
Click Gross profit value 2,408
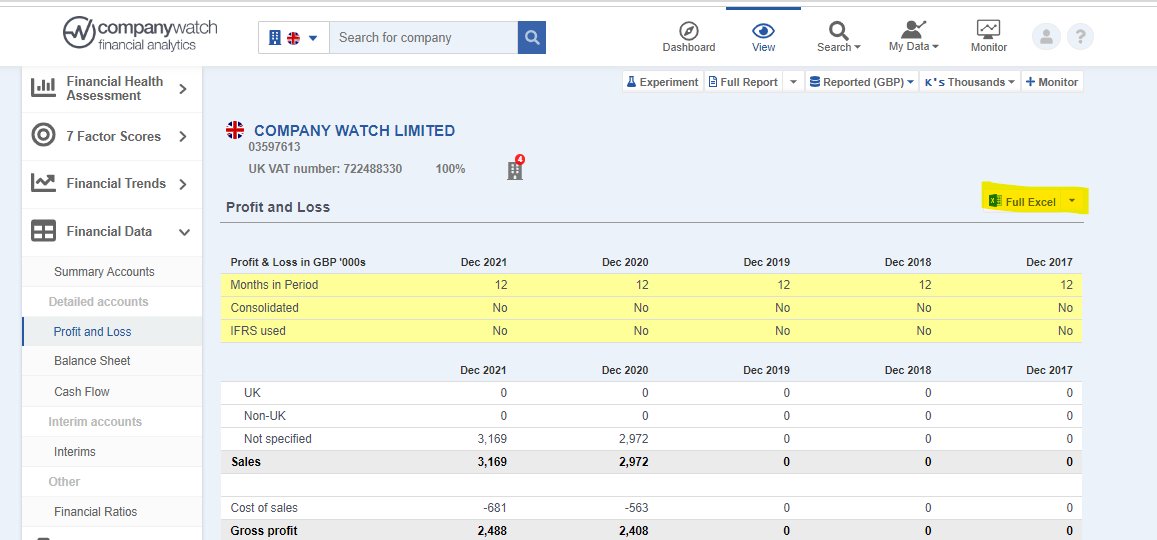[x=634, y=530]
